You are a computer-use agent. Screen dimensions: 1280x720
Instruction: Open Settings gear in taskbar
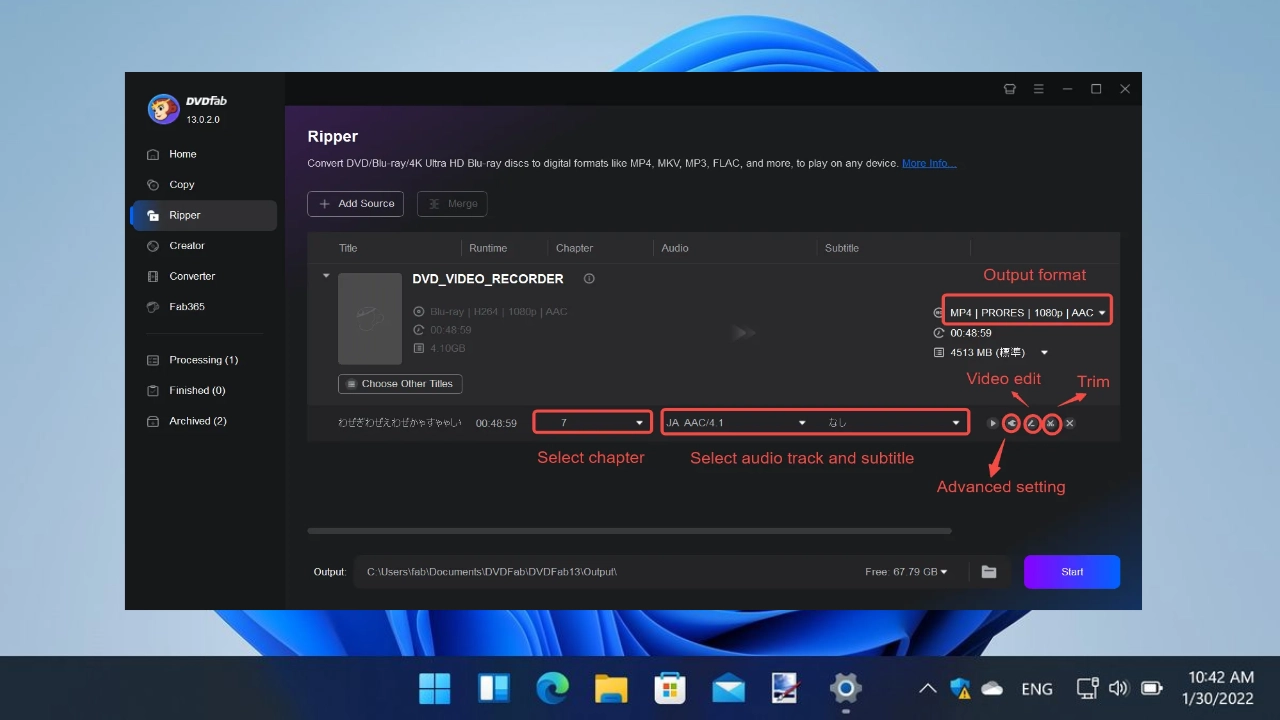tap(846, 688)
